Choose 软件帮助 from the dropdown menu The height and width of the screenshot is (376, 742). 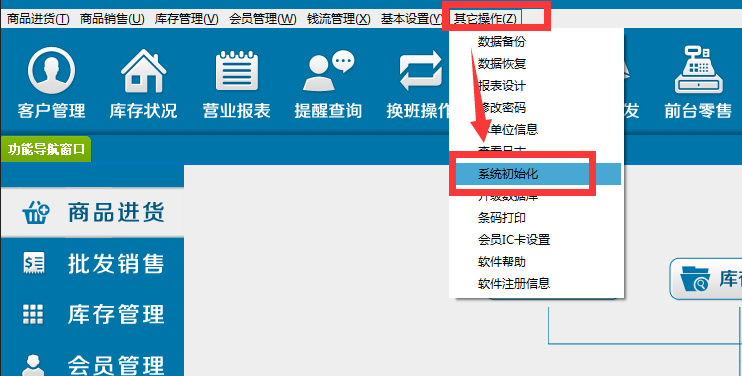coord(502,262)
